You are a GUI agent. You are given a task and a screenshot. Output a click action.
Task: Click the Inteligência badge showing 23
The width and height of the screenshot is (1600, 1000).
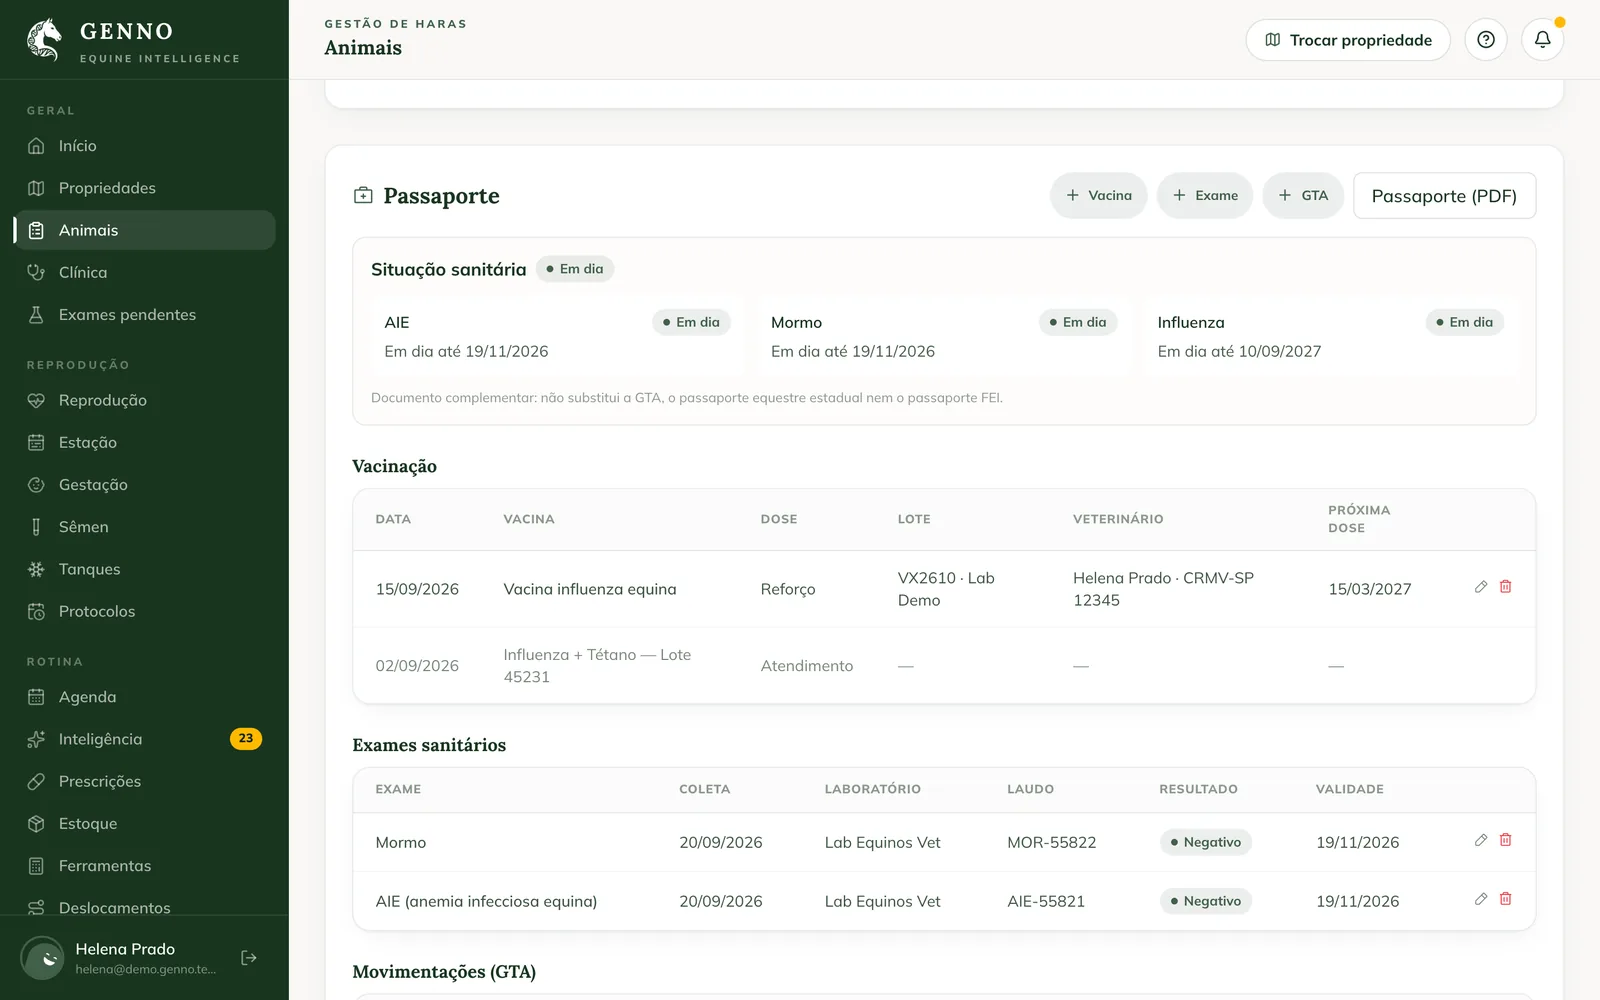246,739
